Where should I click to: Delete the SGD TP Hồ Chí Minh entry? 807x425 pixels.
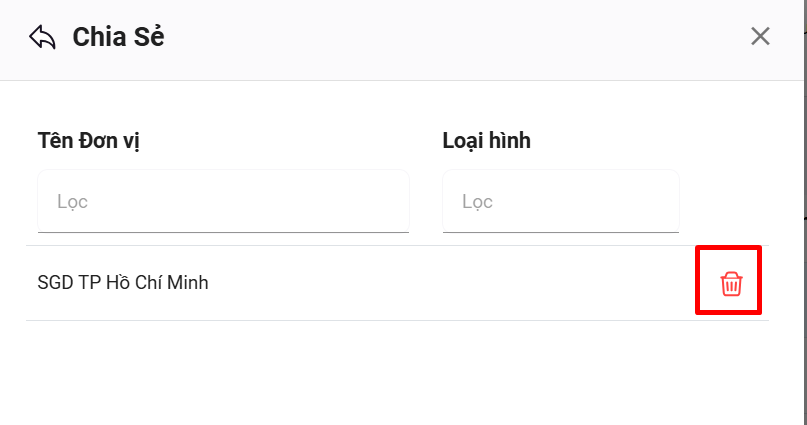pyautogui.click(x=731, y=284)
